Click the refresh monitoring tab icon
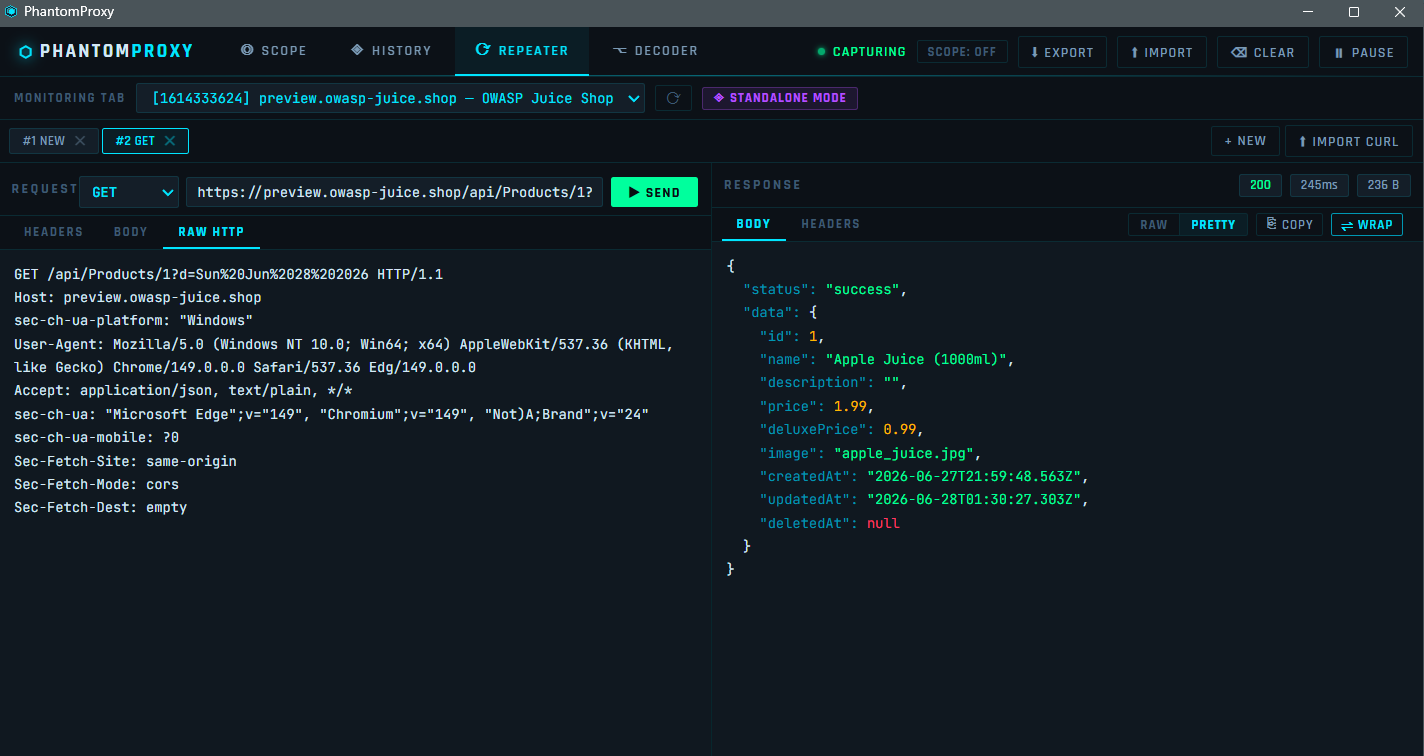 click(673, 98)
